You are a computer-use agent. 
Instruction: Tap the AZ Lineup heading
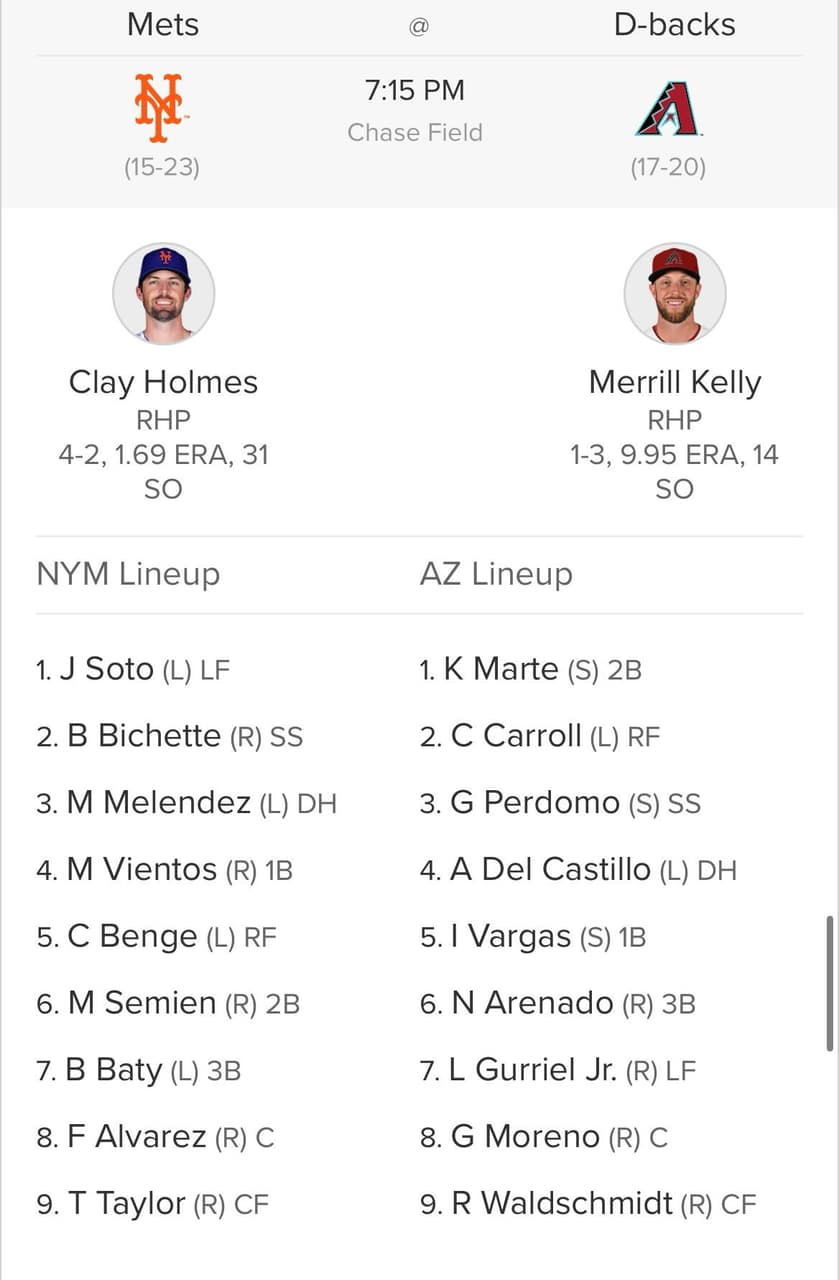coord(496,574)
